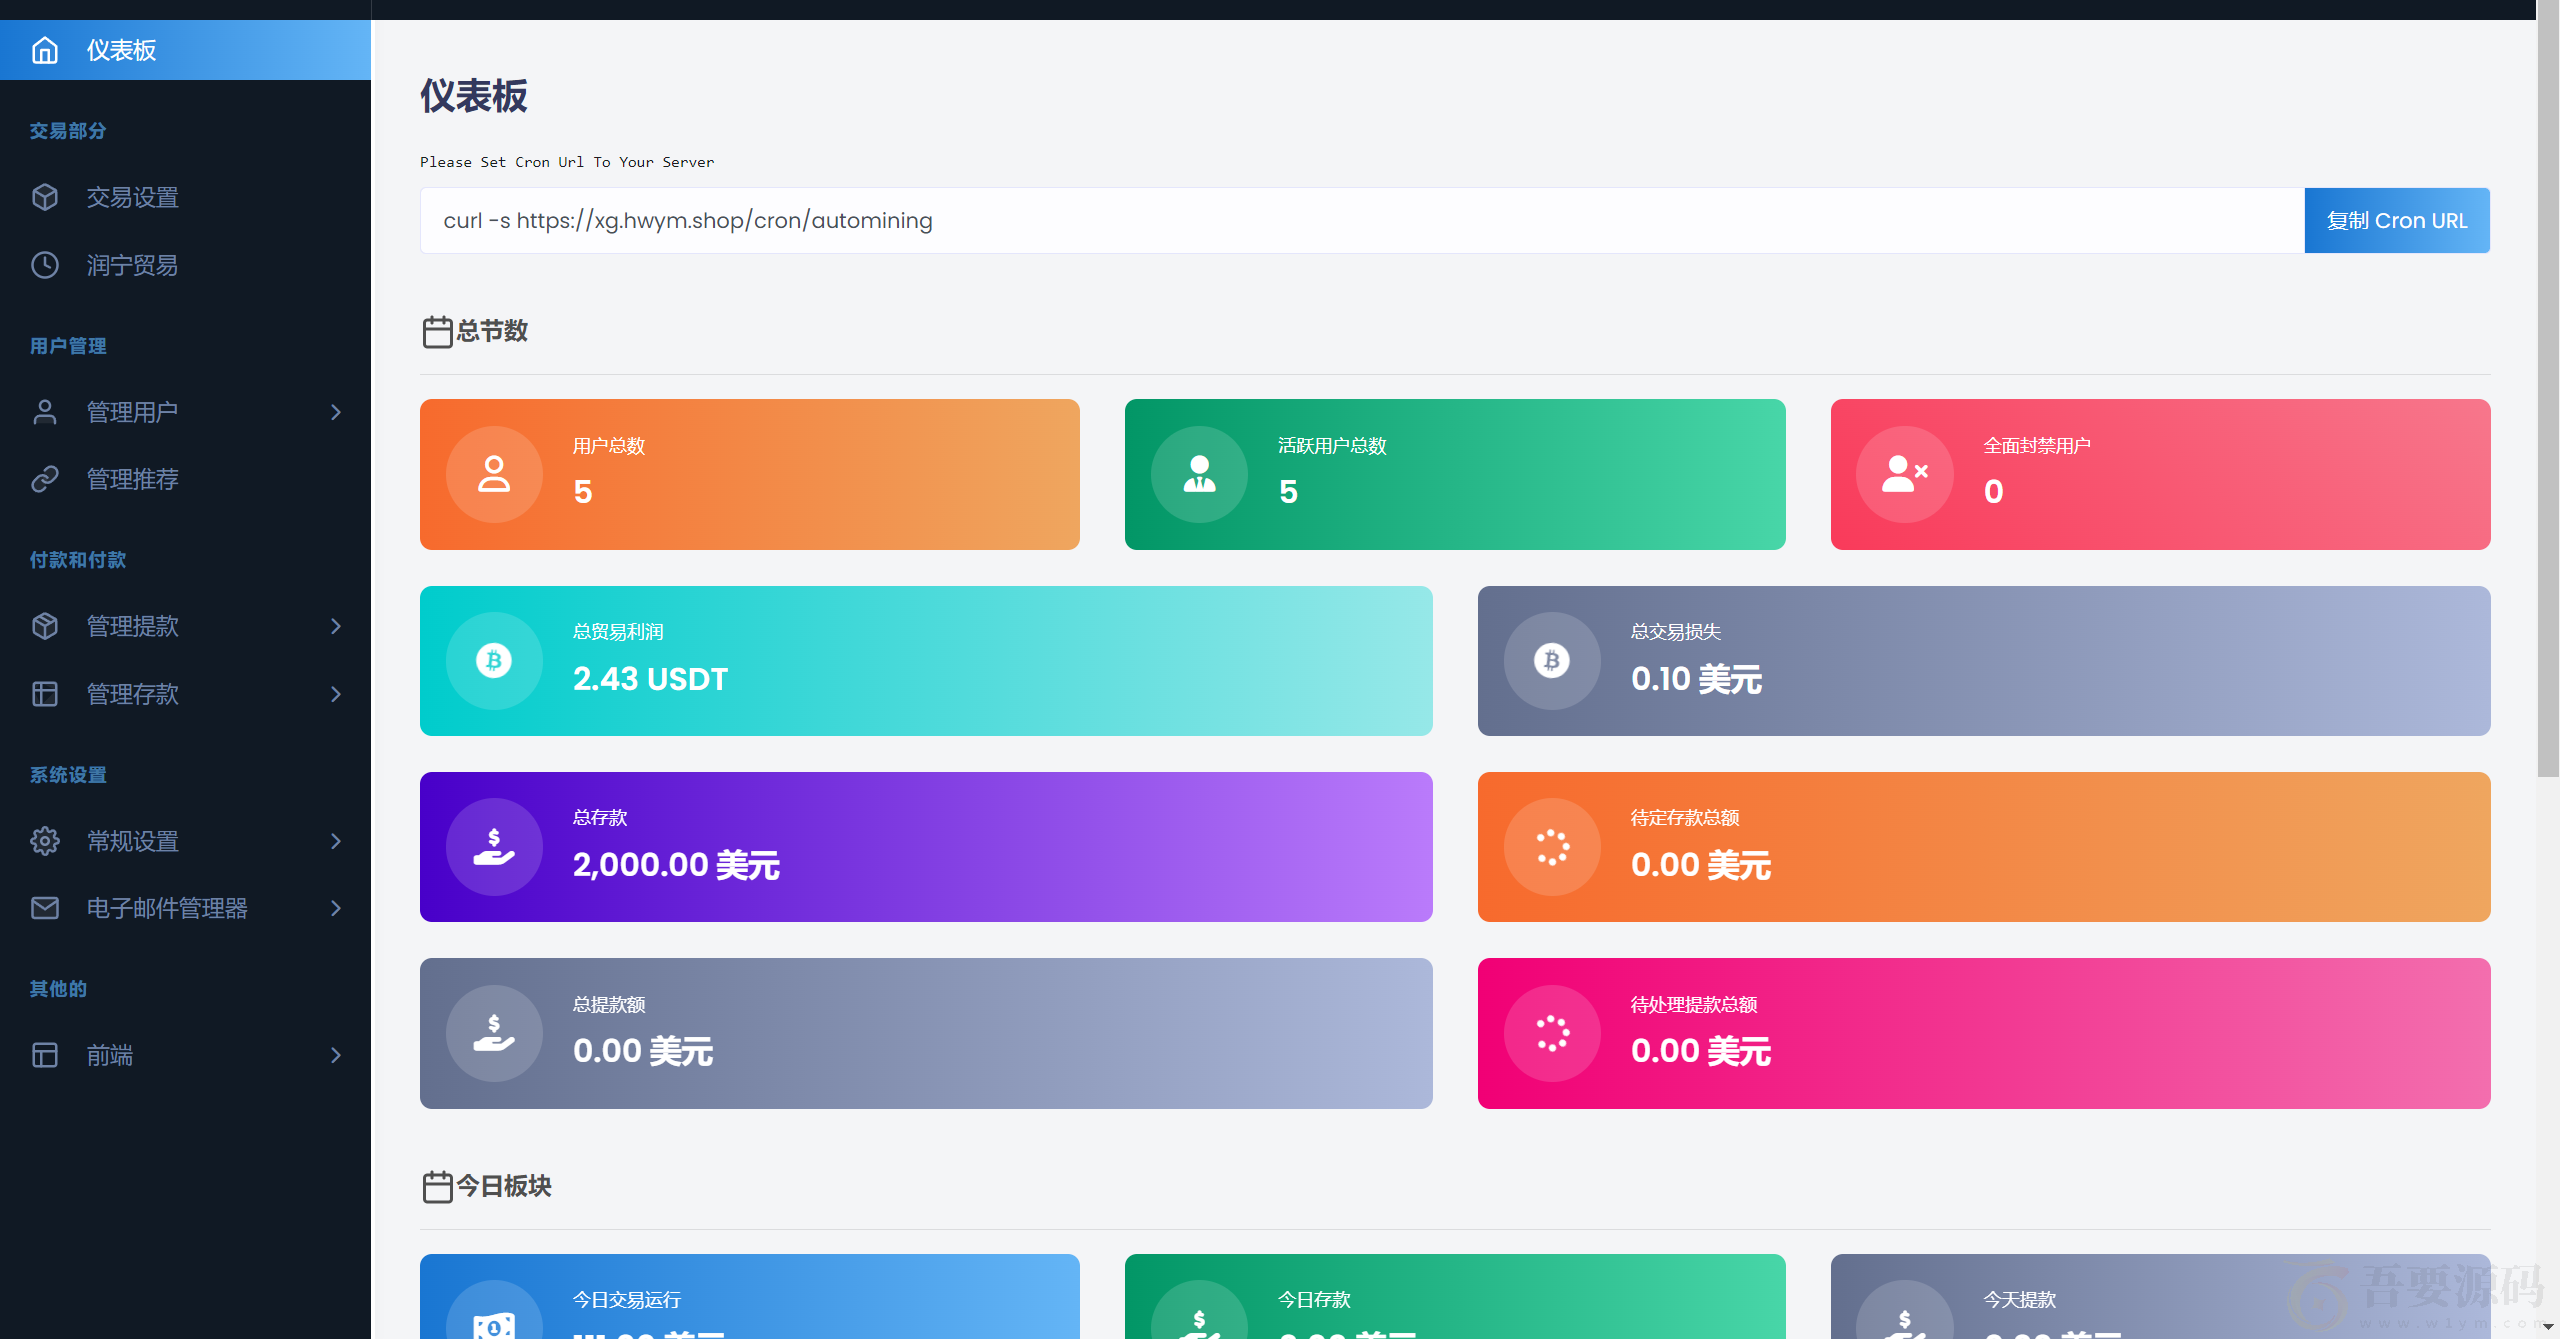Open the 活跃用户总数 card
Screen dimensions: 2560x1339
tap(1455, 474)
